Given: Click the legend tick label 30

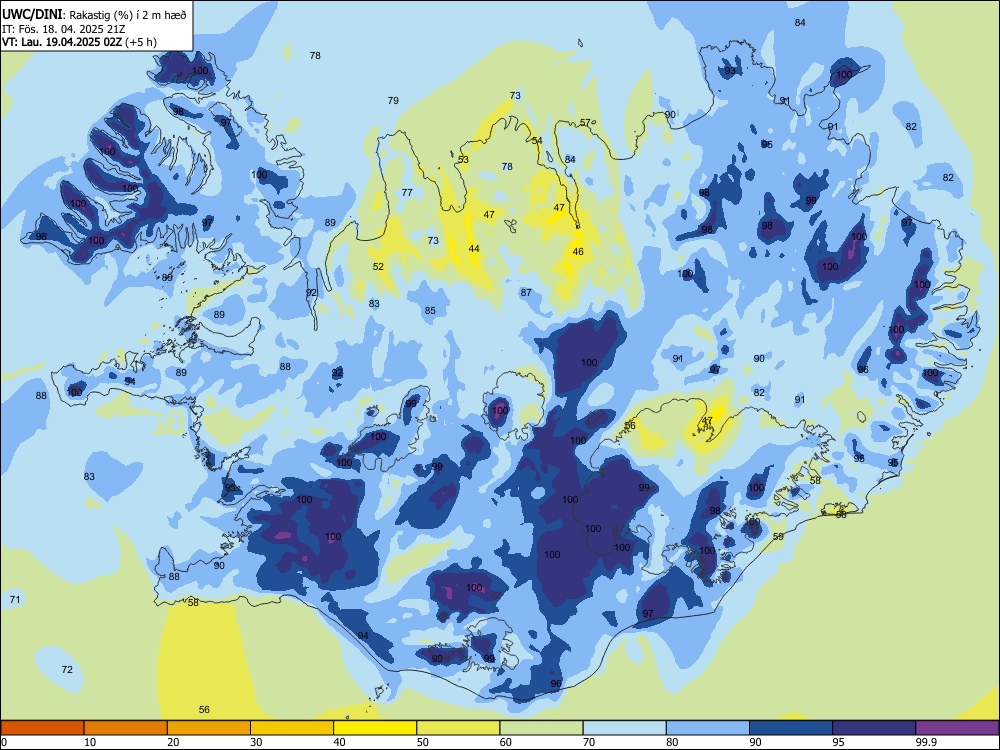Looking at the screenshot, I should pyautogui.click(x=256, y=742).
